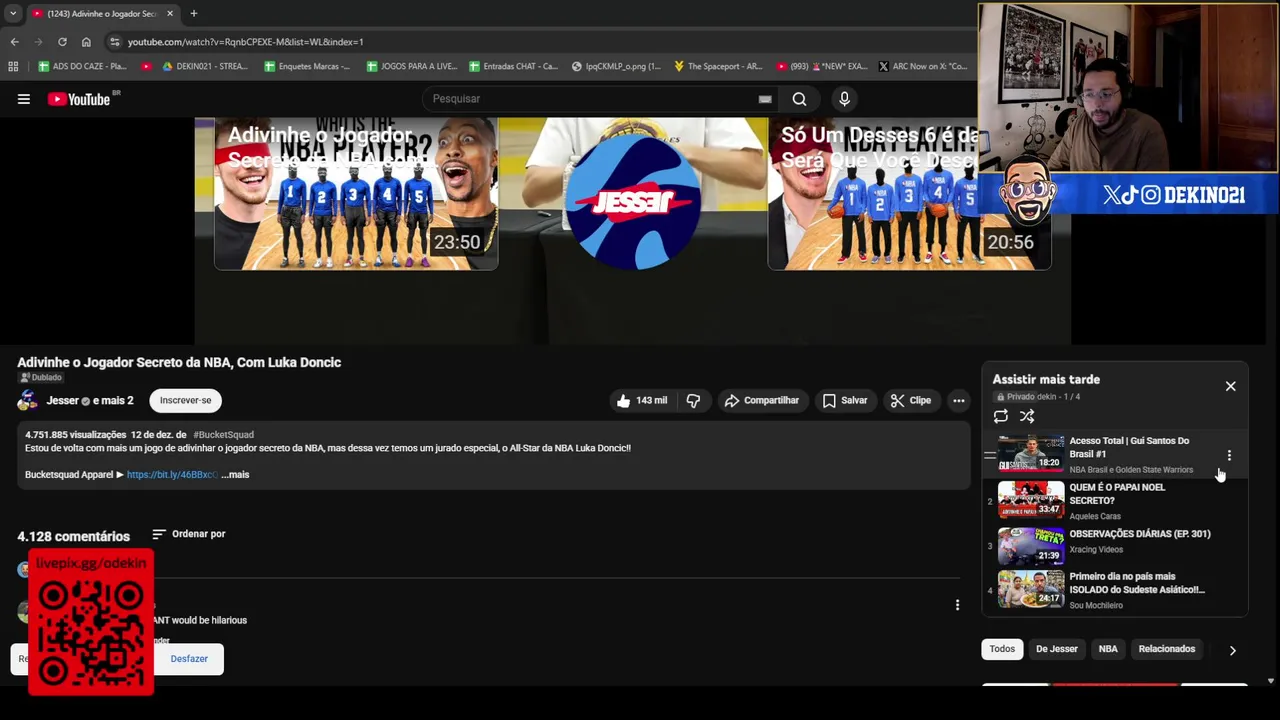The height and width of the screenshot is (720, 1280).
Task: Open the Ordenar por comments sort menu
Action: 189,534
